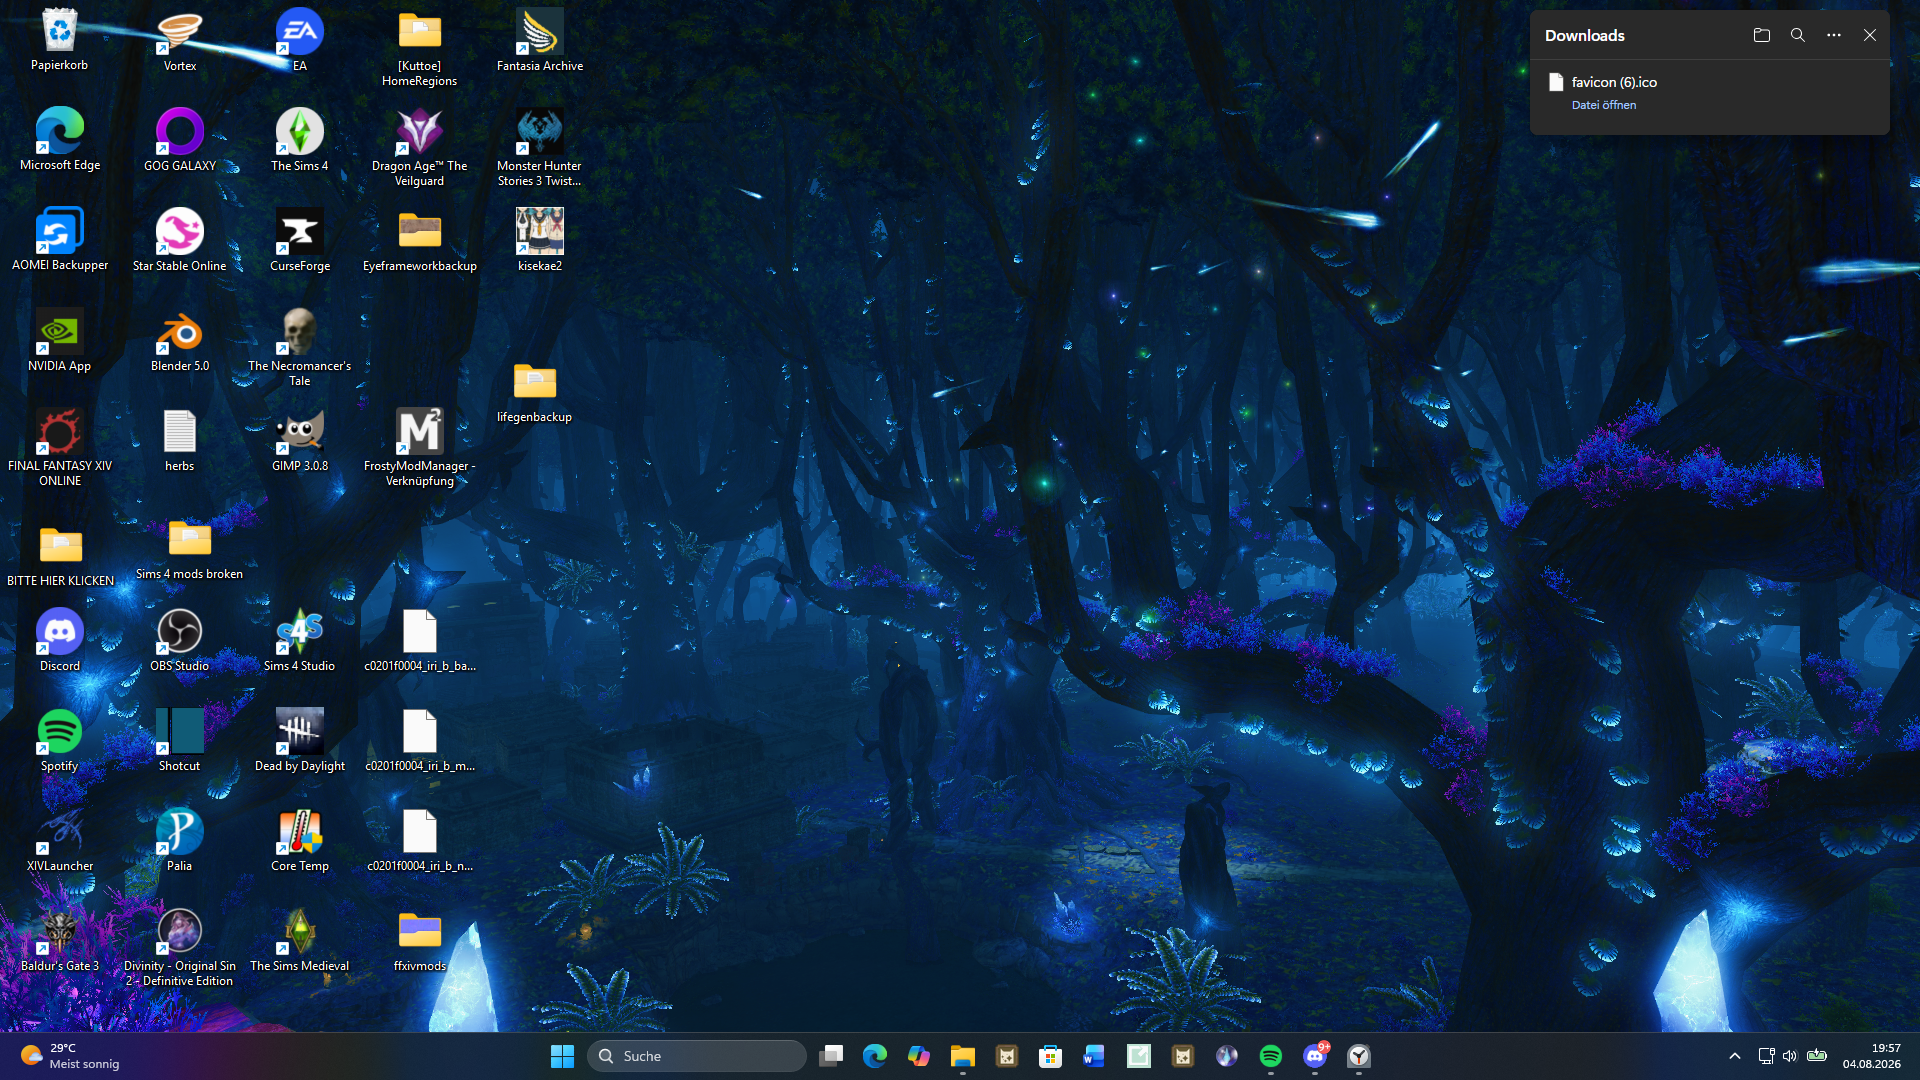Select the lifegenbackup folder

pos(535,392)
